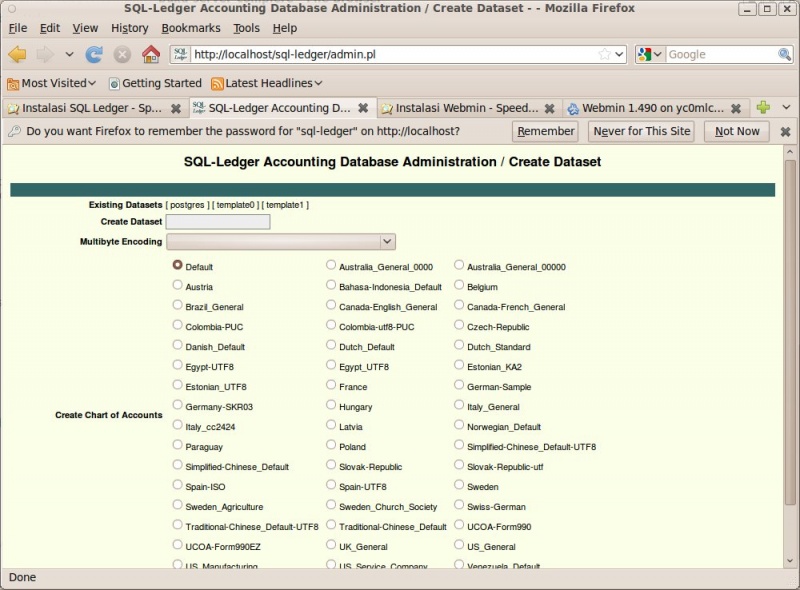Click the Back navigation arrow
Viewport: 800px width, 590px height.
15,54
